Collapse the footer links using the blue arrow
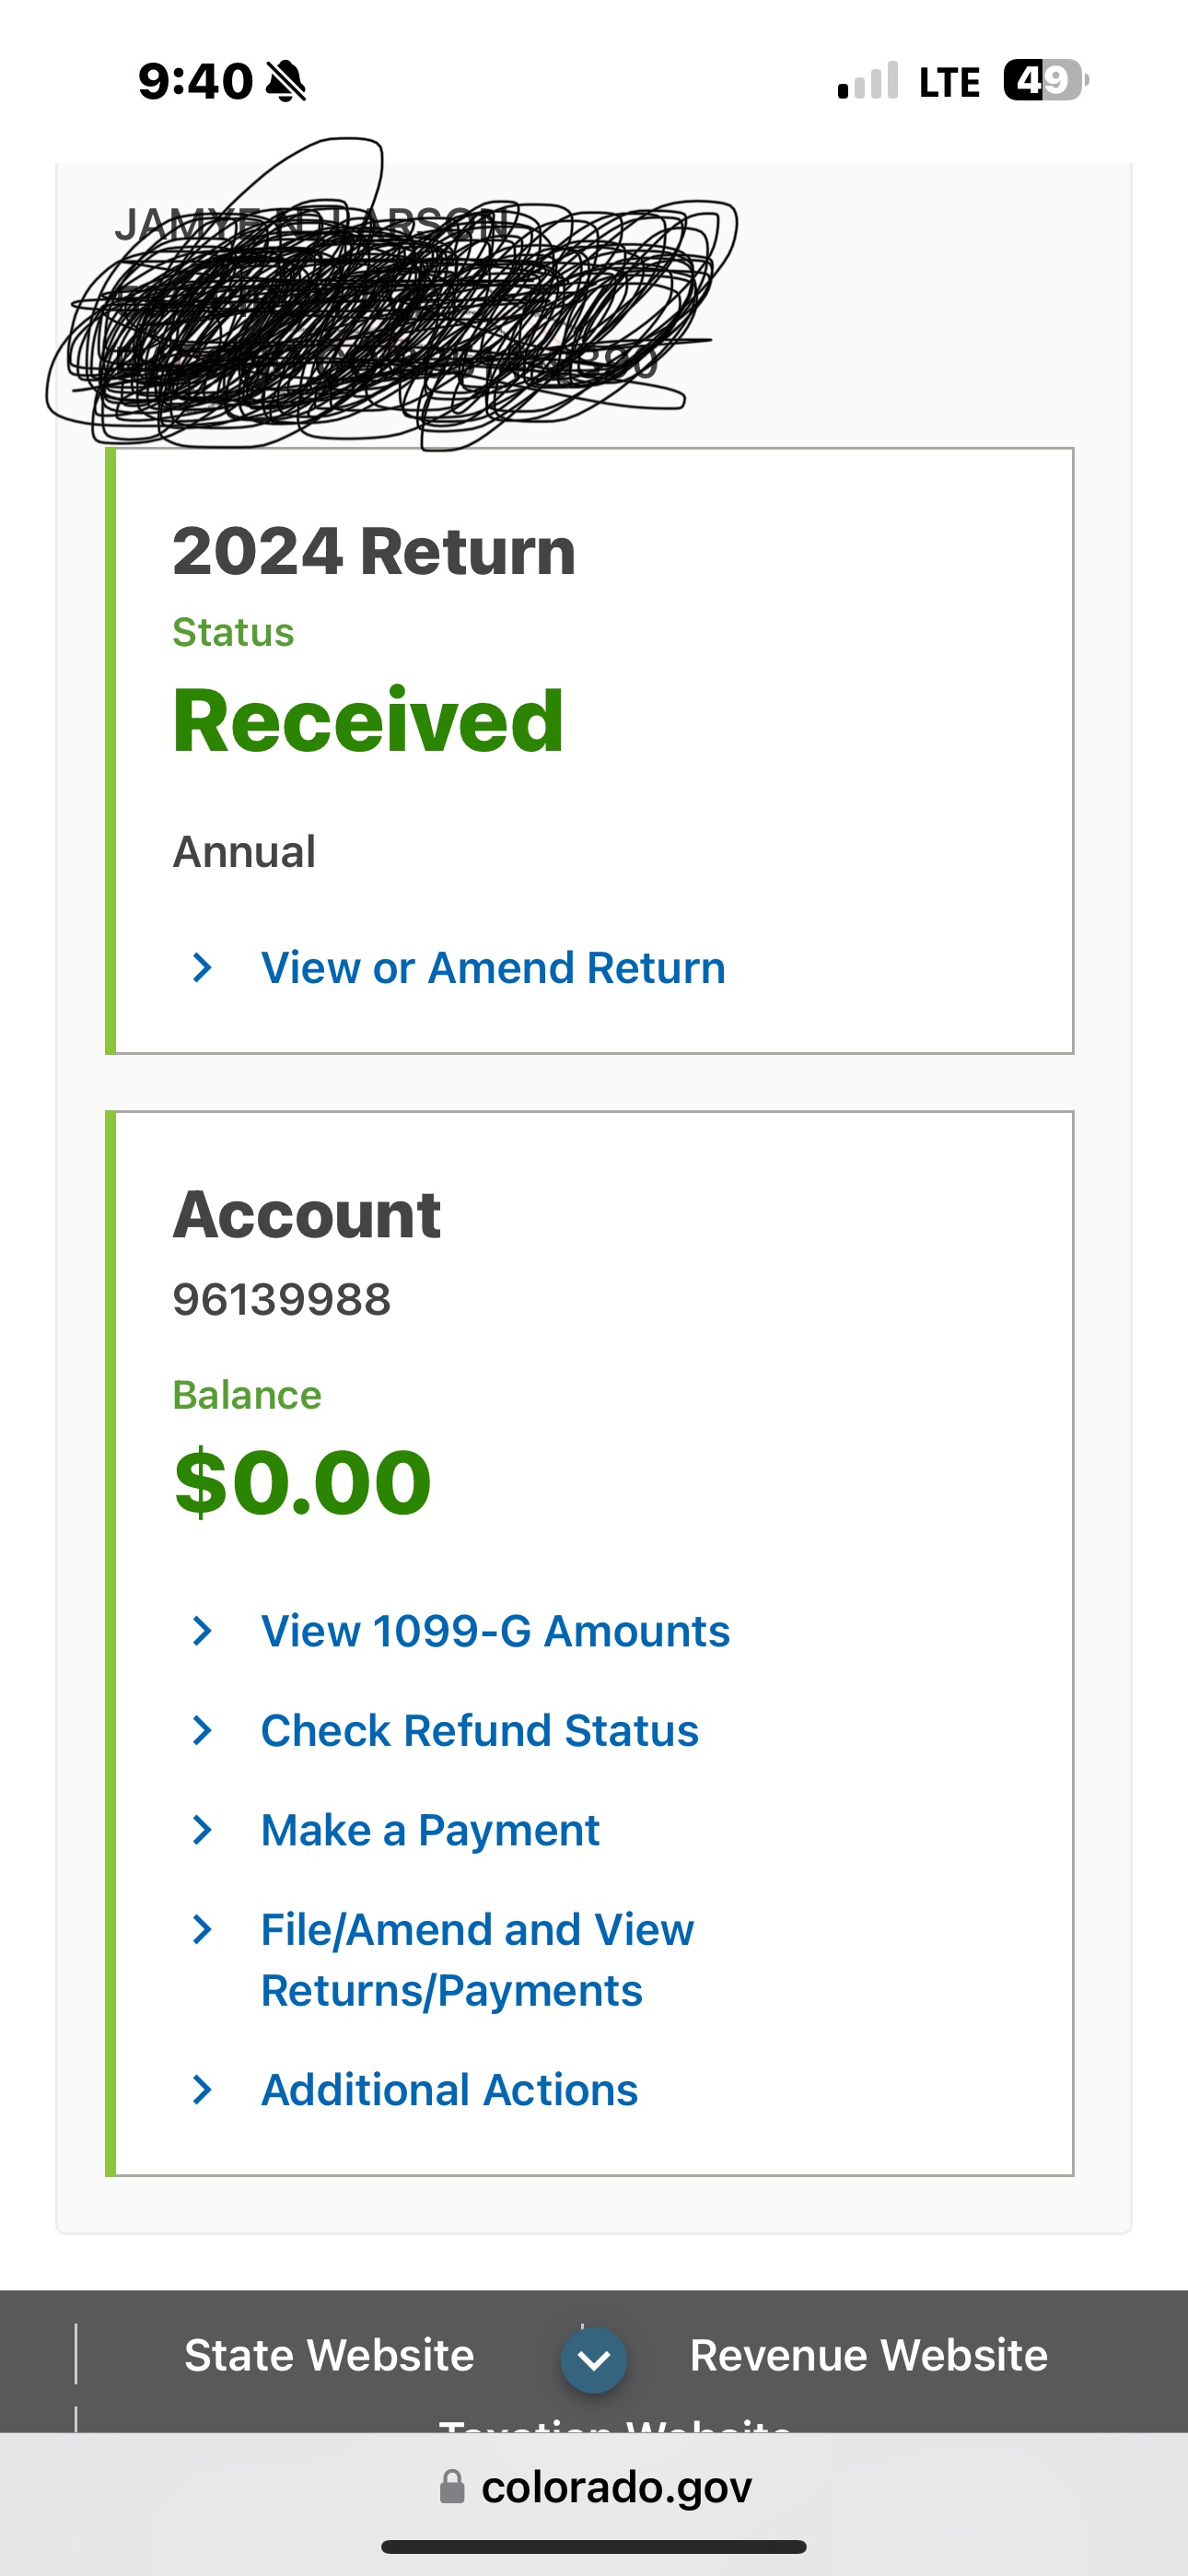The height and width of the screenshot is (2576, 1188). (x=593, y=2360)
